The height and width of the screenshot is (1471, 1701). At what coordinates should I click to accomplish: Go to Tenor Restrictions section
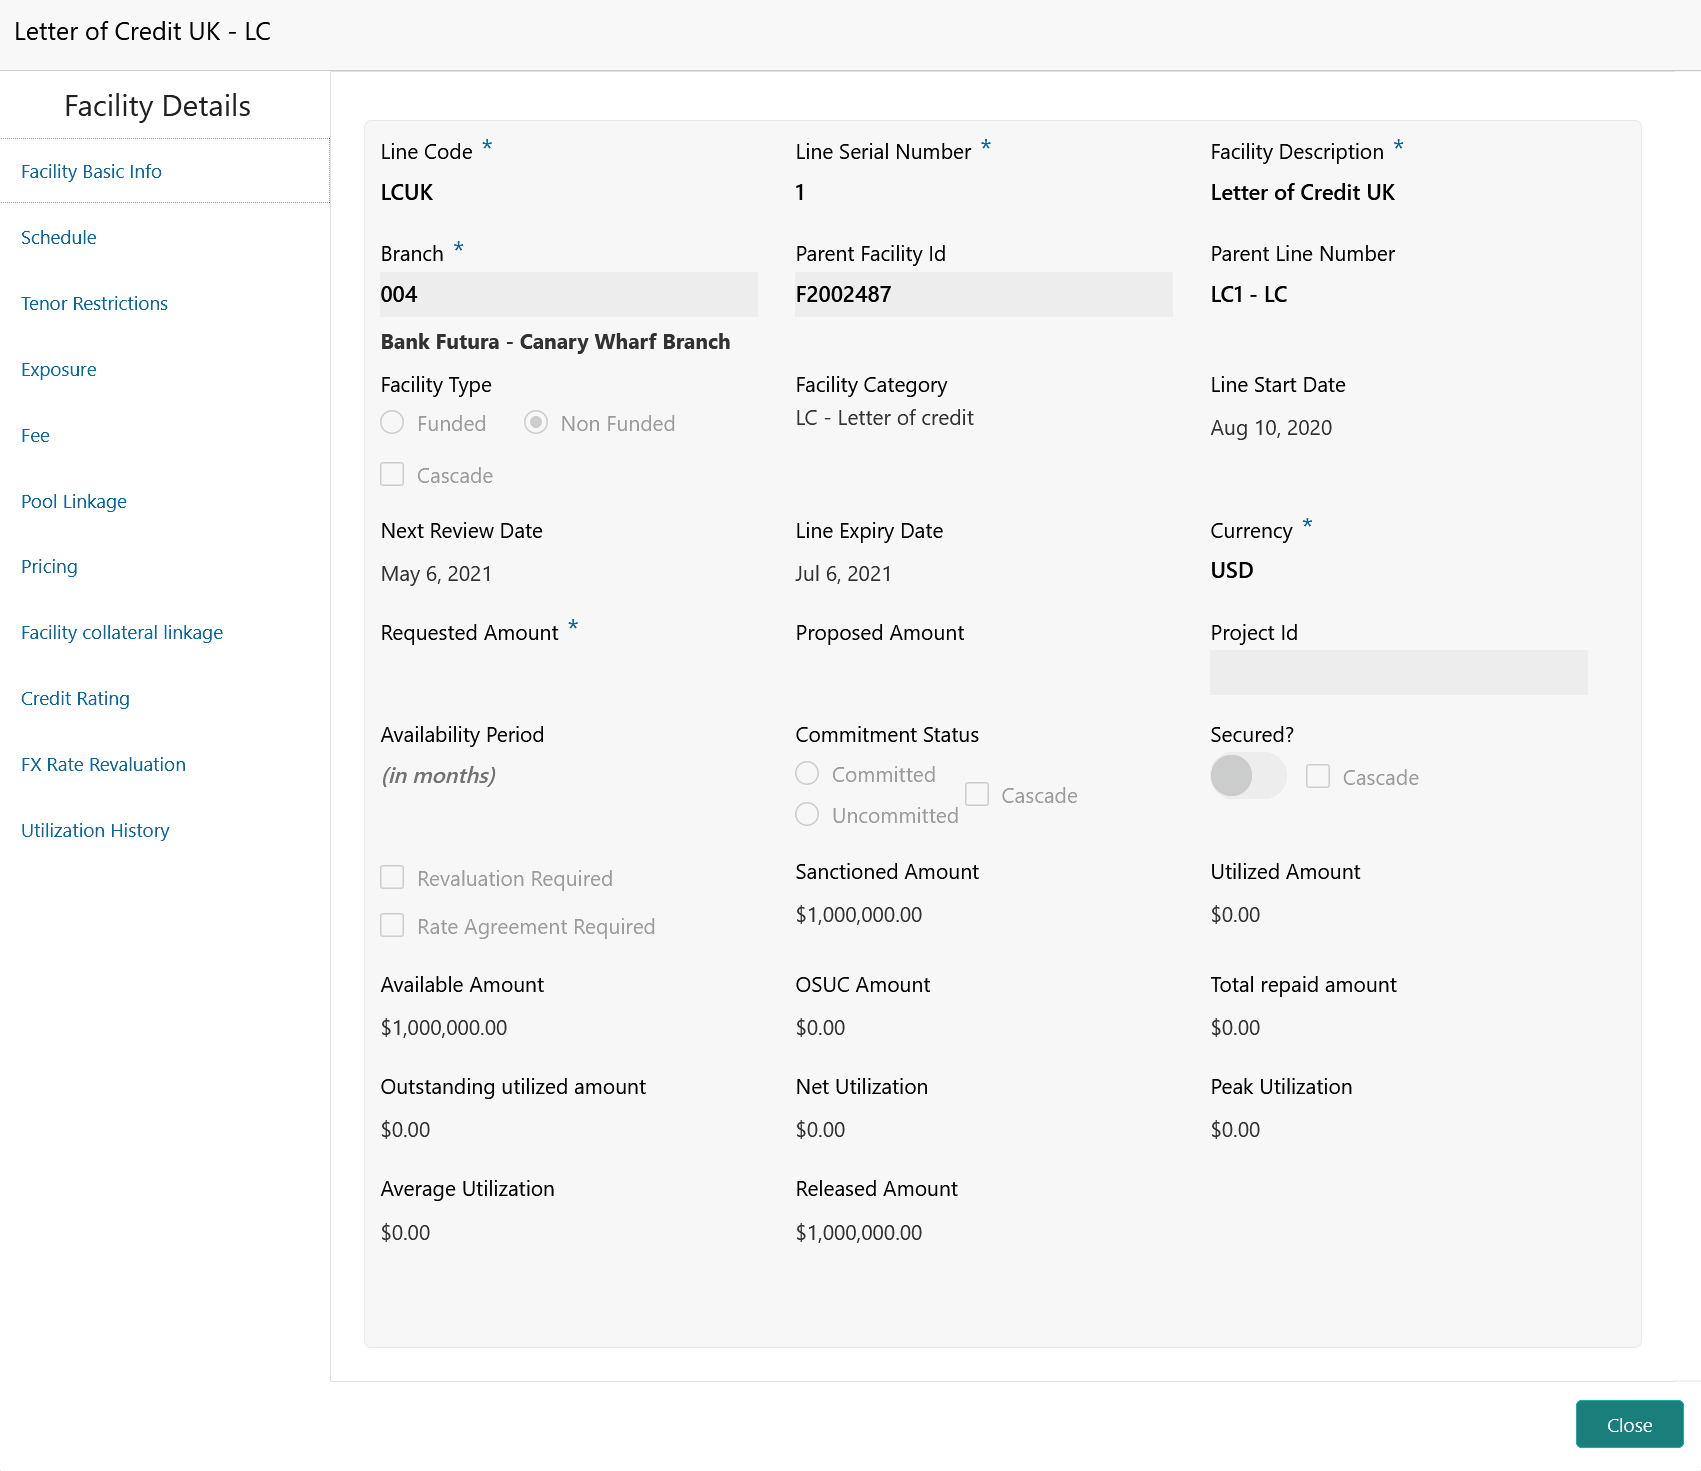[x=94, y=304]
